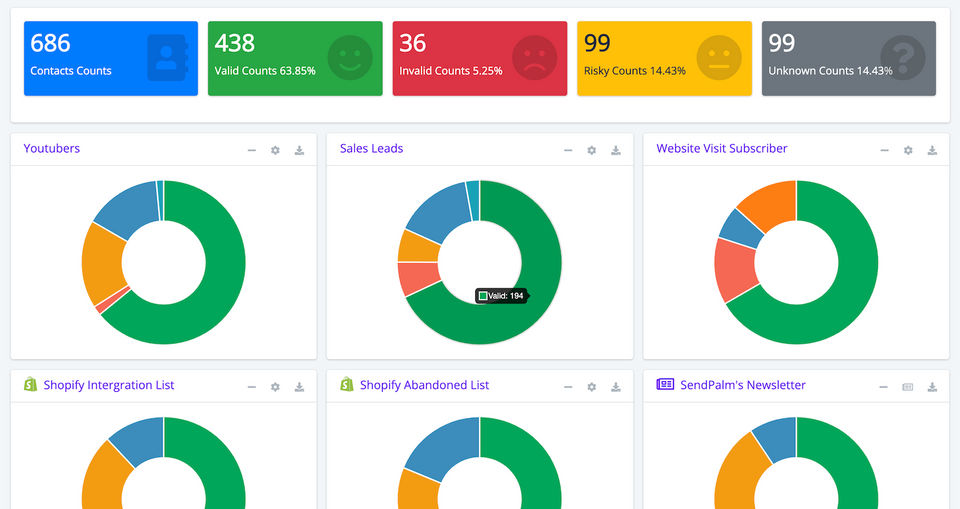
Task: Click the 686 Contacts Counts card
Action: point(111,58)
